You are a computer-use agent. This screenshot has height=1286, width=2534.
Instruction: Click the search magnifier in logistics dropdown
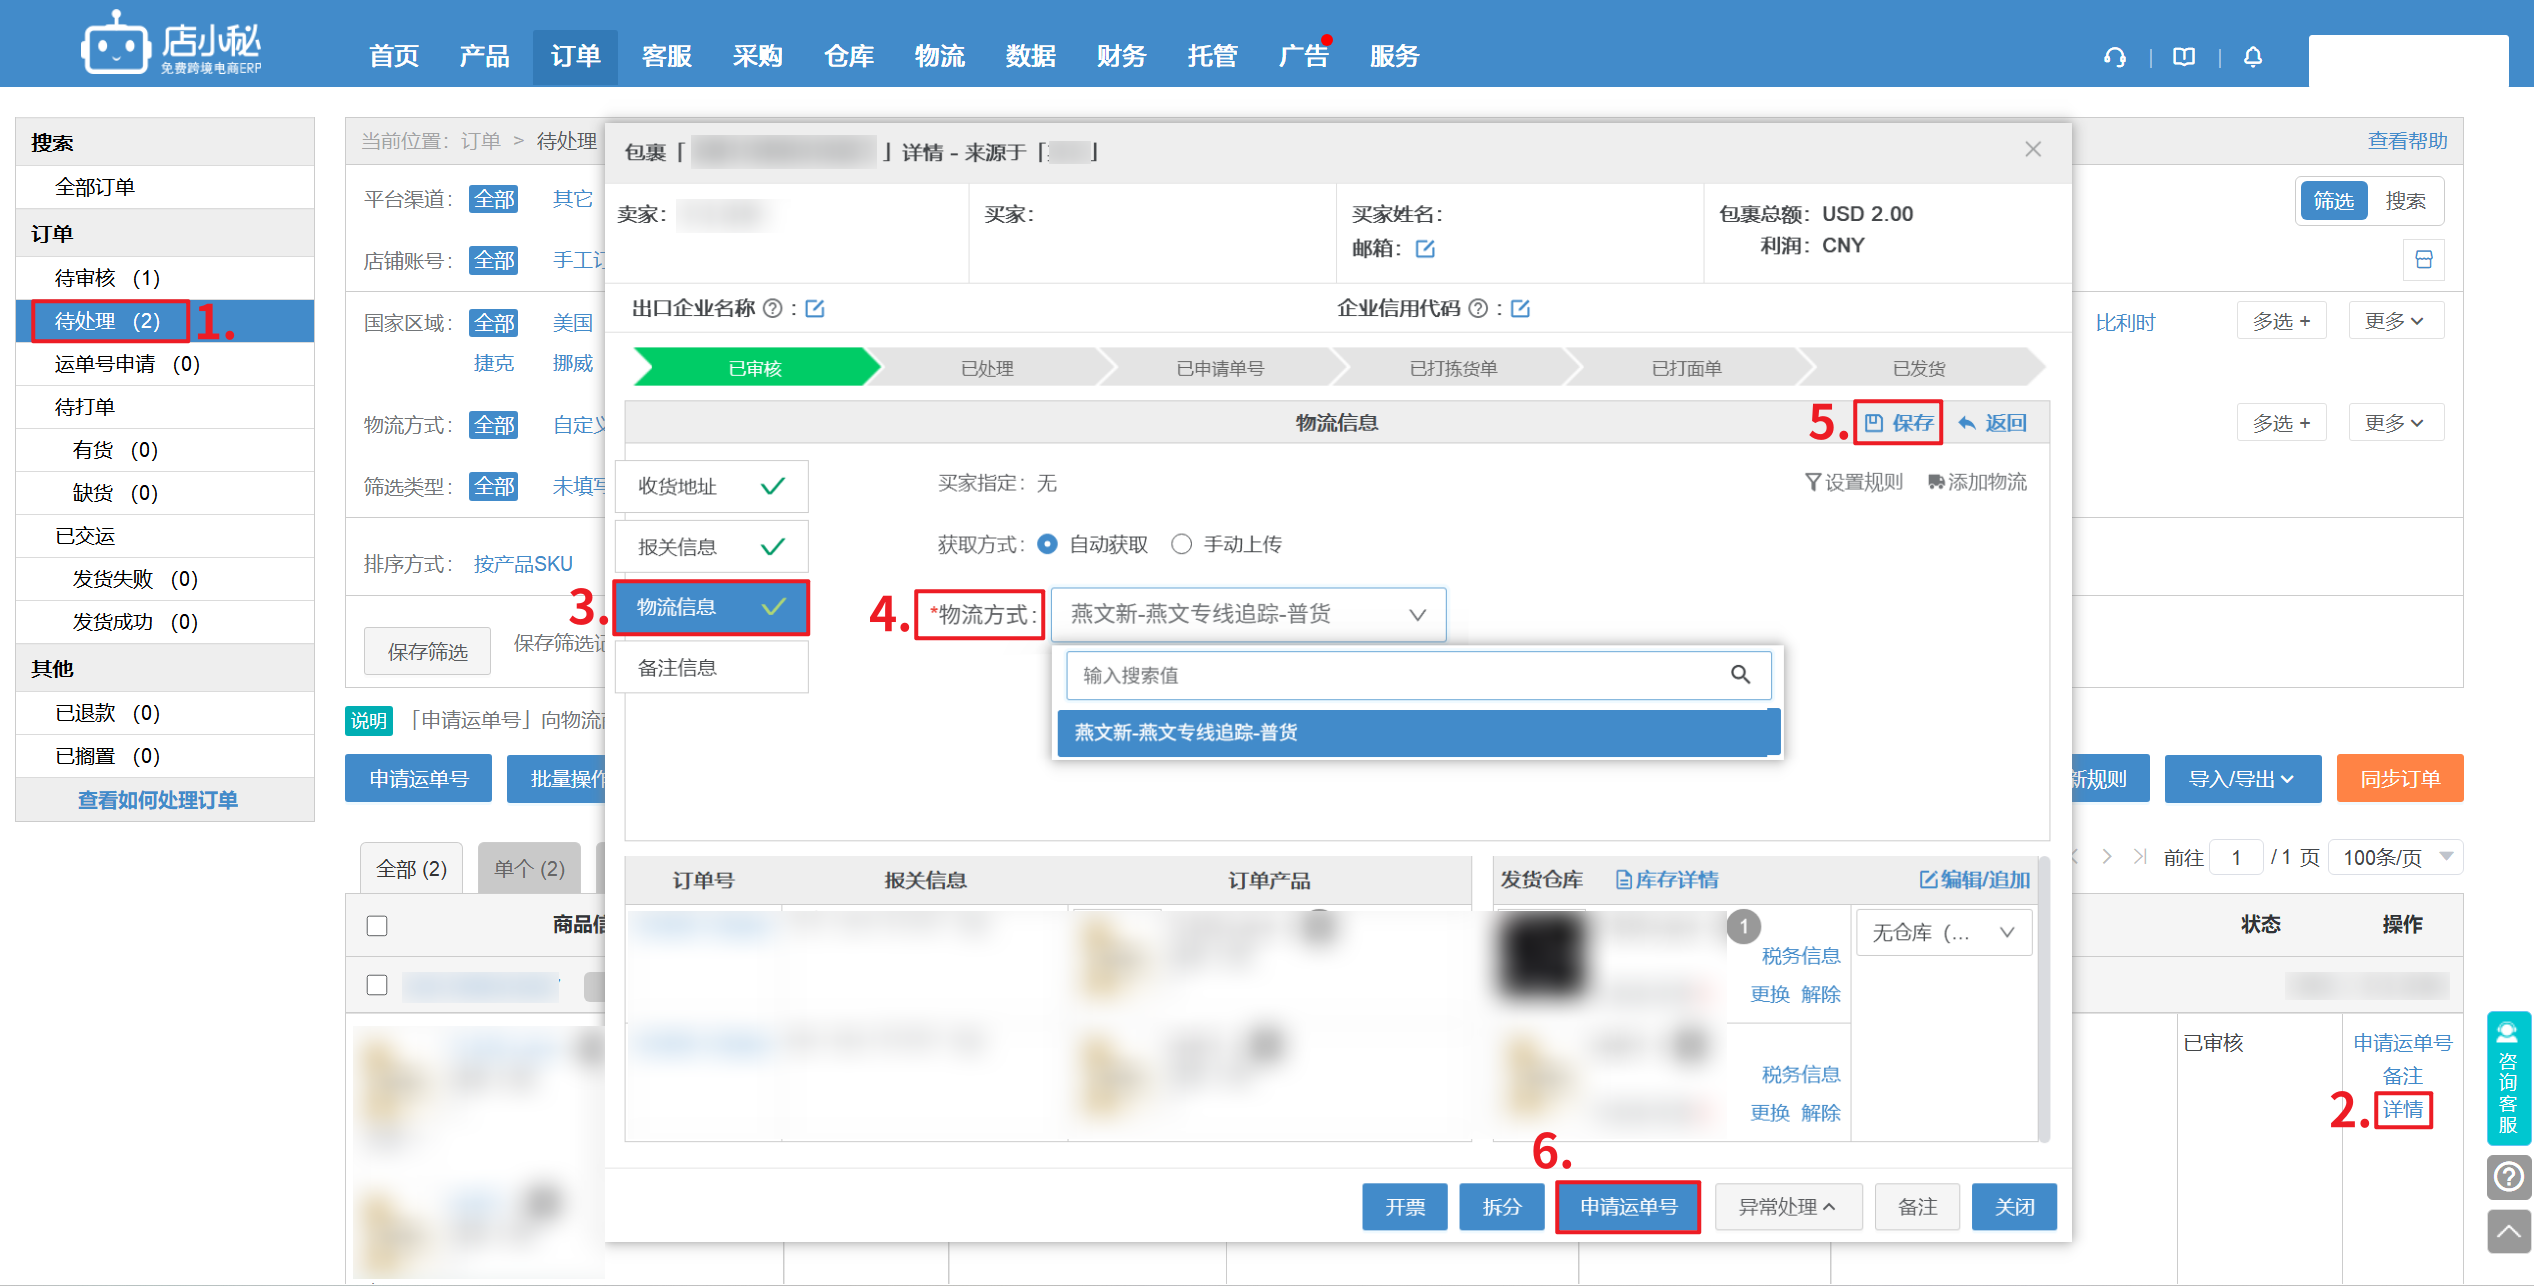point(1740,675)
